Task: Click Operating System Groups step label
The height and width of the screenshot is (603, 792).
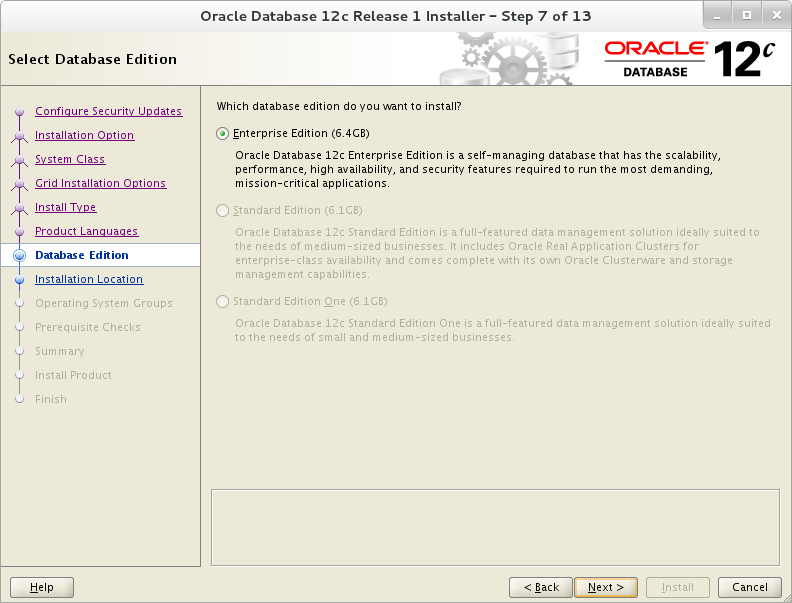Action: pos(104,303)
